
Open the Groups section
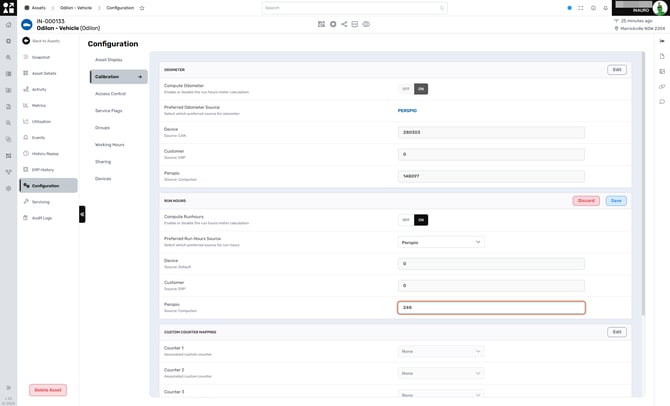coord(103,128)
